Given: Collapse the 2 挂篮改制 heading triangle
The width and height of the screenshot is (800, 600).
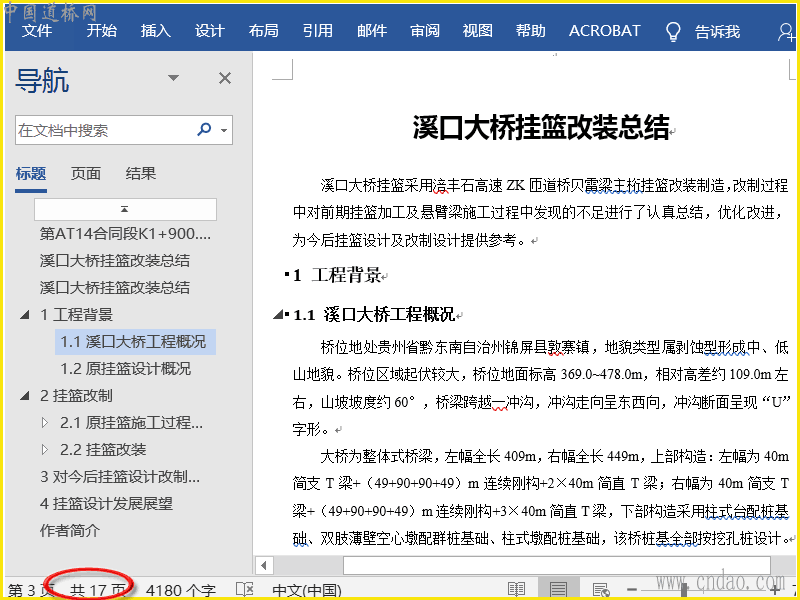Looking at the screenshot, I should pos(24,396).
